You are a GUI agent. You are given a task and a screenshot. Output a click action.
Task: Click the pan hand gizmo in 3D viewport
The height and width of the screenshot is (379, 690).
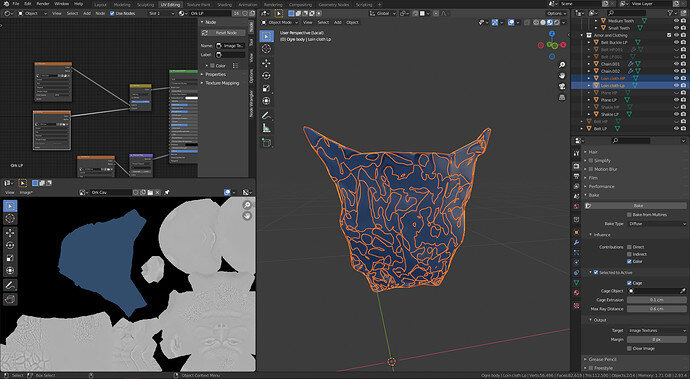562,75
